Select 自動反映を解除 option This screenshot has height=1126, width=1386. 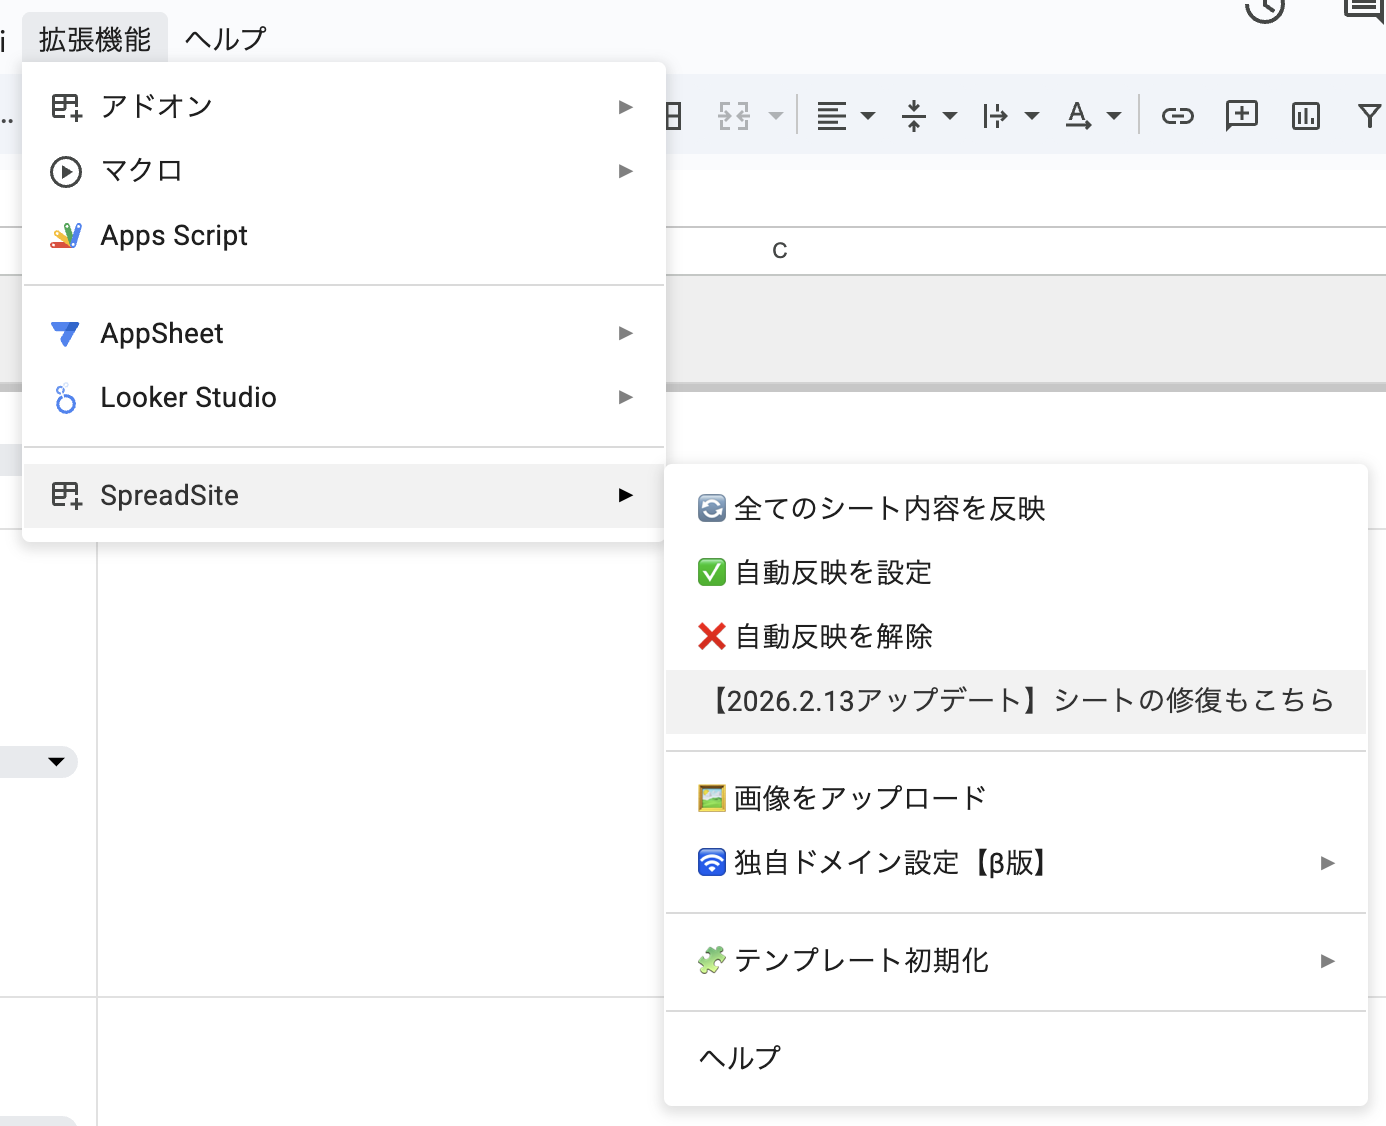(x=833, y=637)
